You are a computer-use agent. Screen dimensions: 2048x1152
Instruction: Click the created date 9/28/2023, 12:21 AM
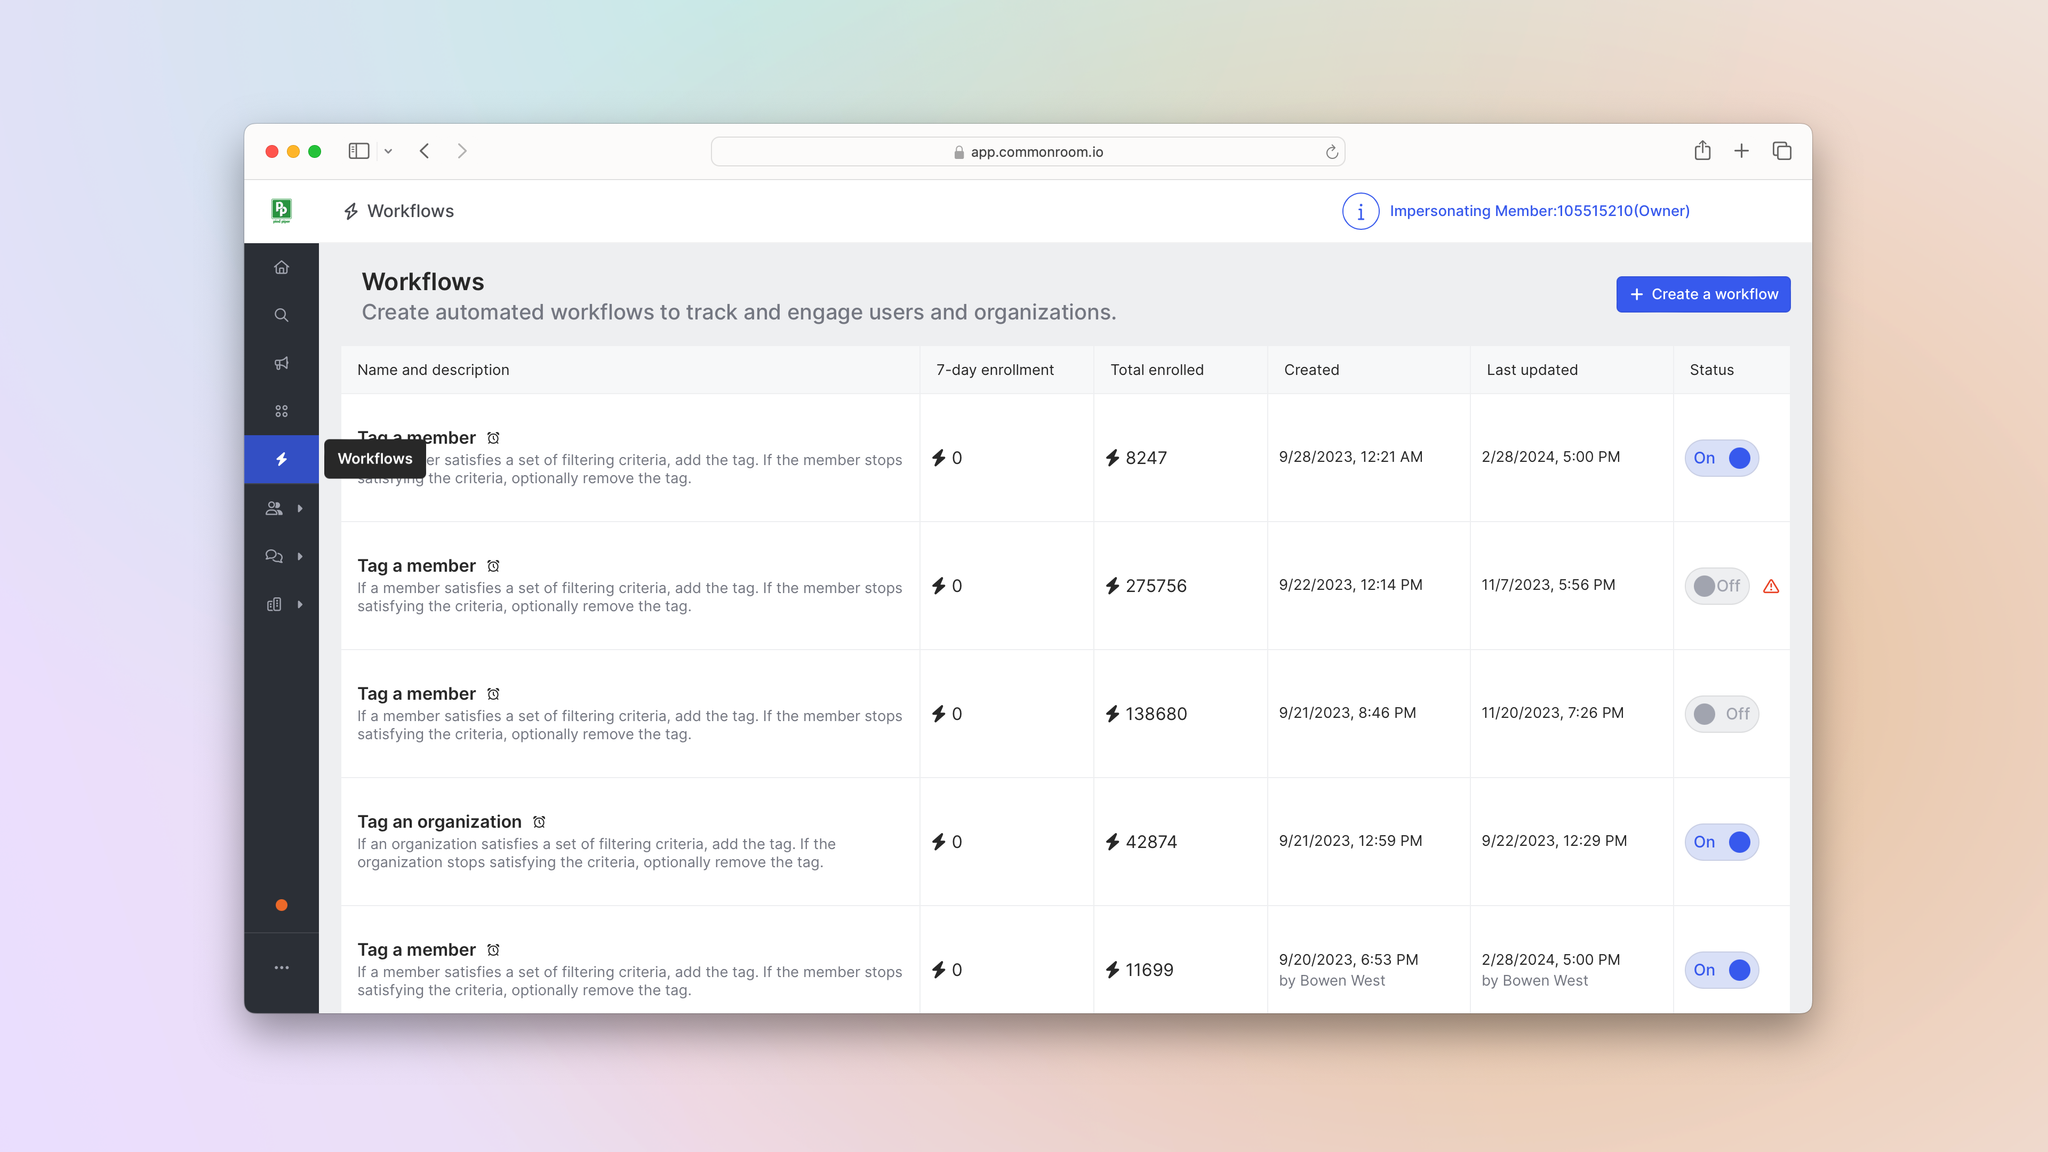[1351, 457]
